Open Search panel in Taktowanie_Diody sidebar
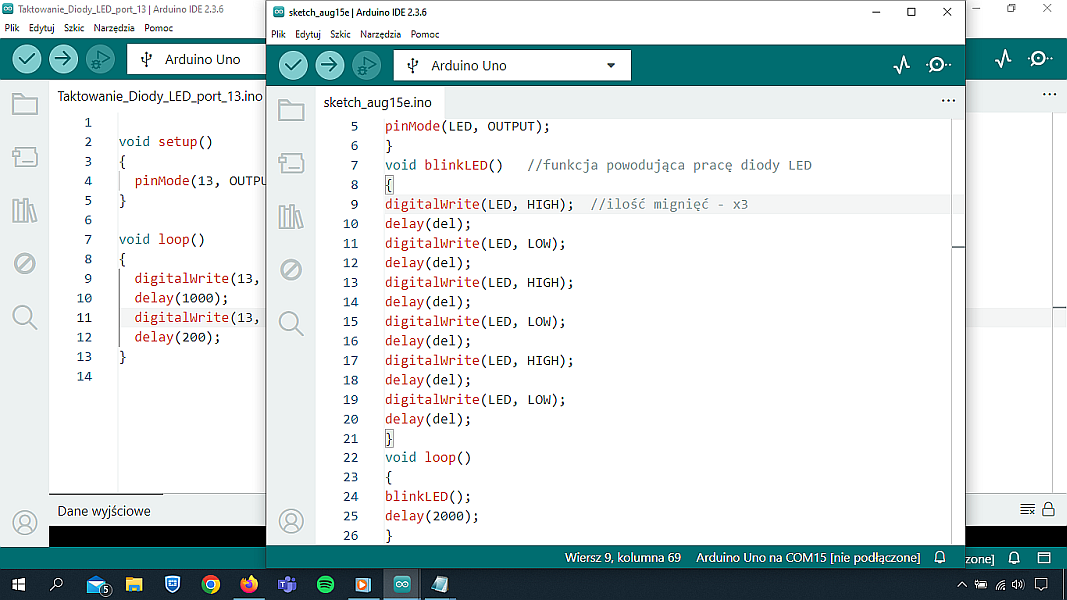The height and width of the screenshot is (600, 1067). [x=25, y=317]
